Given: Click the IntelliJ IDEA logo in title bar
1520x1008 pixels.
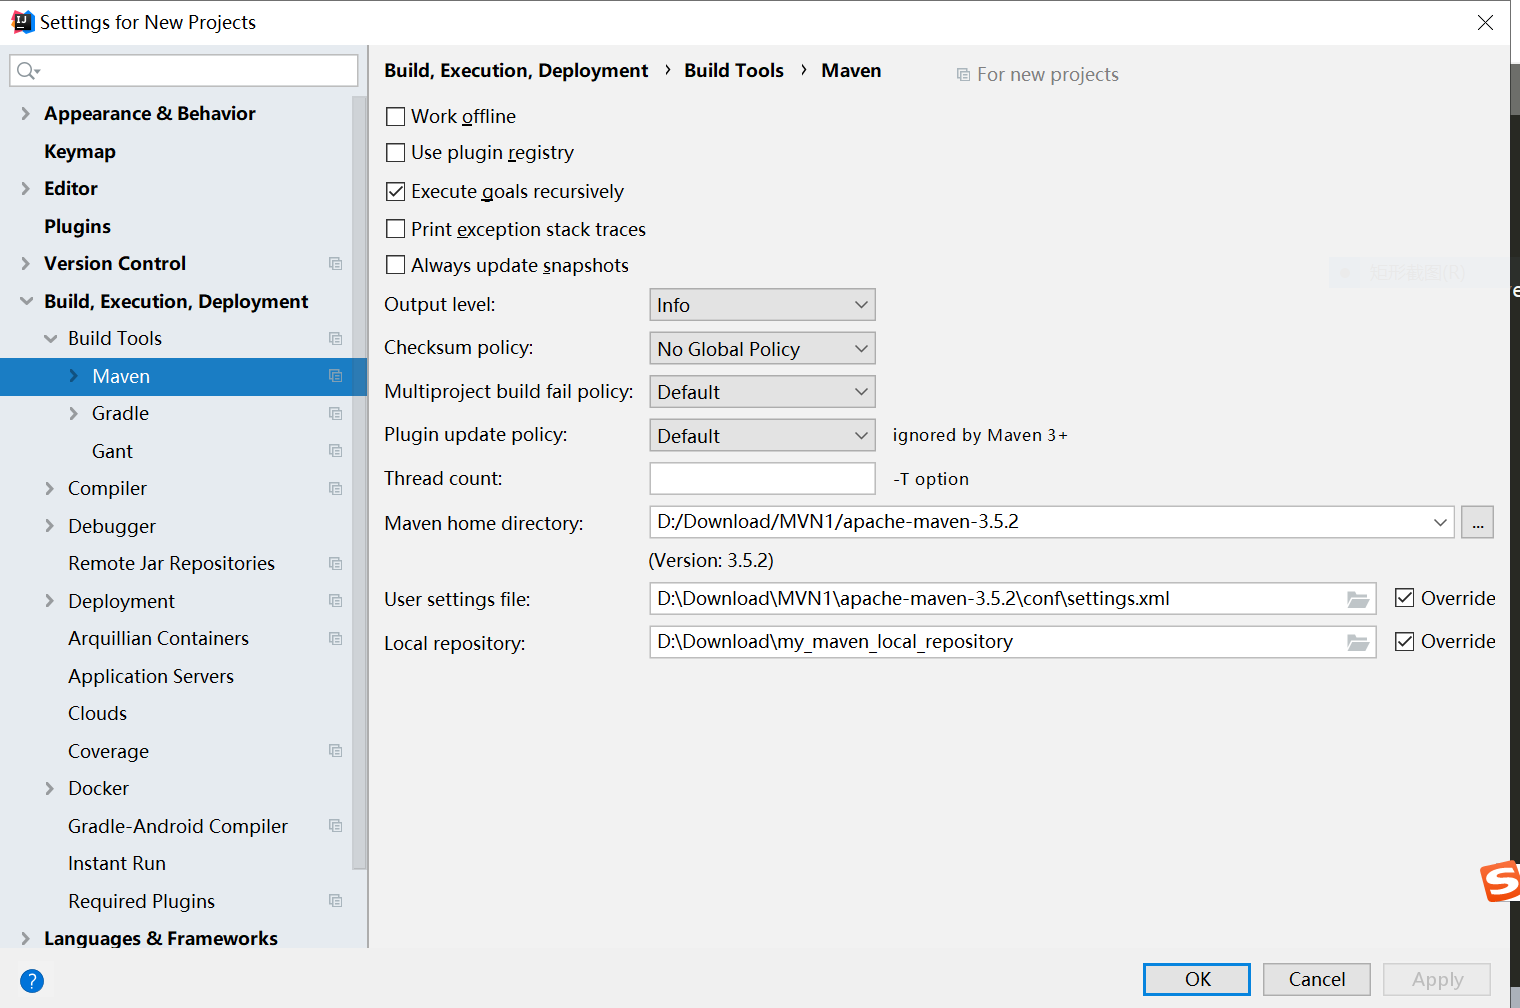Looking at the screenshot, I should 22,22.
